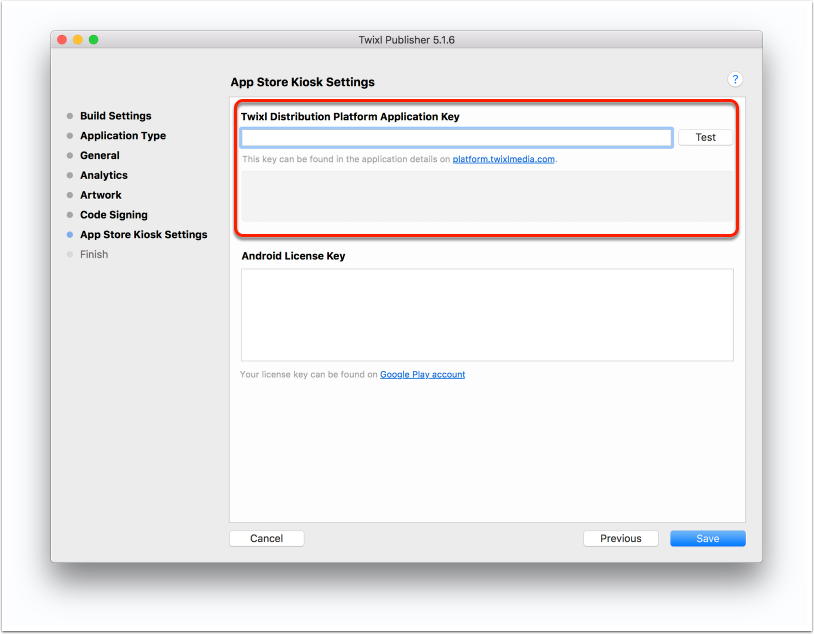The width and height of the screenshot is (814, 634).
Task: Go back with the Previous button
Action: point(621,538)
